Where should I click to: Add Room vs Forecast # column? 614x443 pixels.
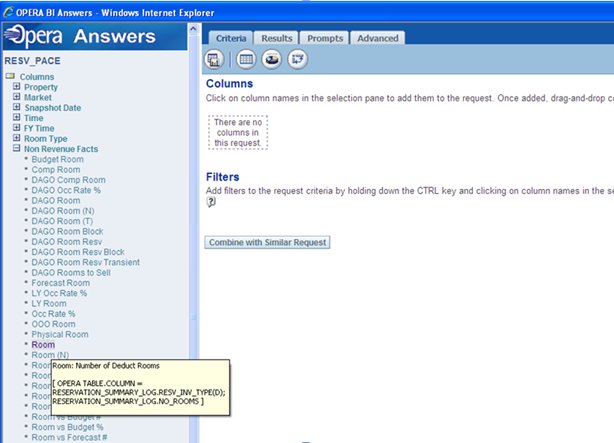[69, 438]
